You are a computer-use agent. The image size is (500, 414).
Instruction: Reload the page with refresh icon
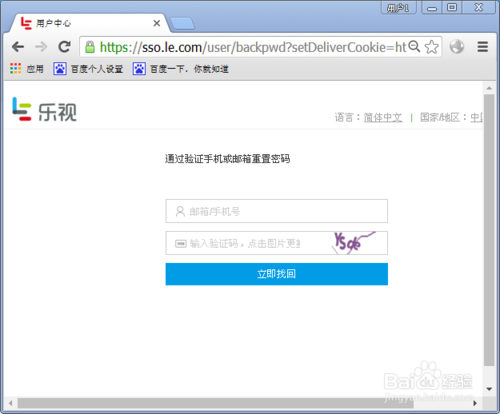(64, 47)
